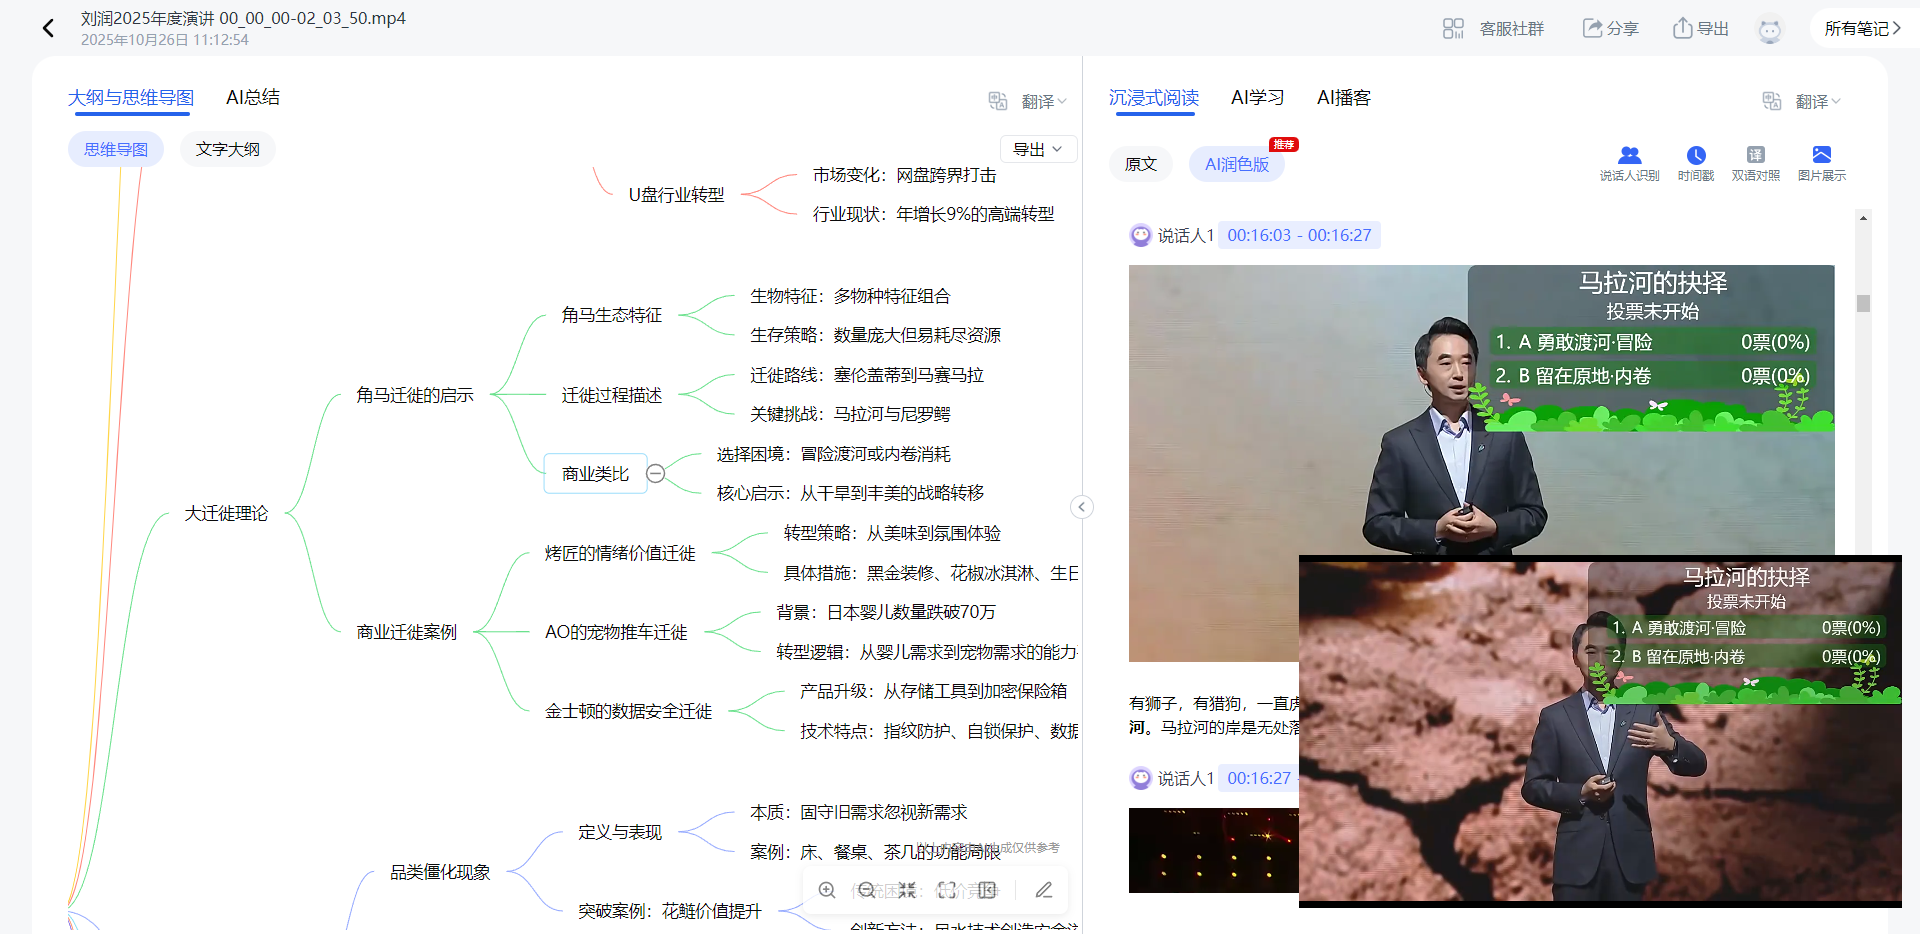The image size is (1920, 934).
Task: Click the back arrow icon
Action: pos(48,28)
